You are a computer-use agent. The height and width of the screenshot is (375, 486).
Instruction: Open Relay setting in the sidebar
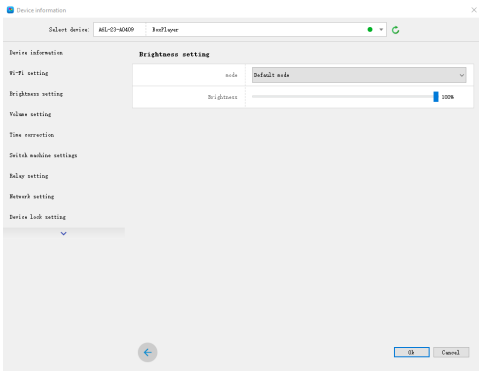[29, 176]
